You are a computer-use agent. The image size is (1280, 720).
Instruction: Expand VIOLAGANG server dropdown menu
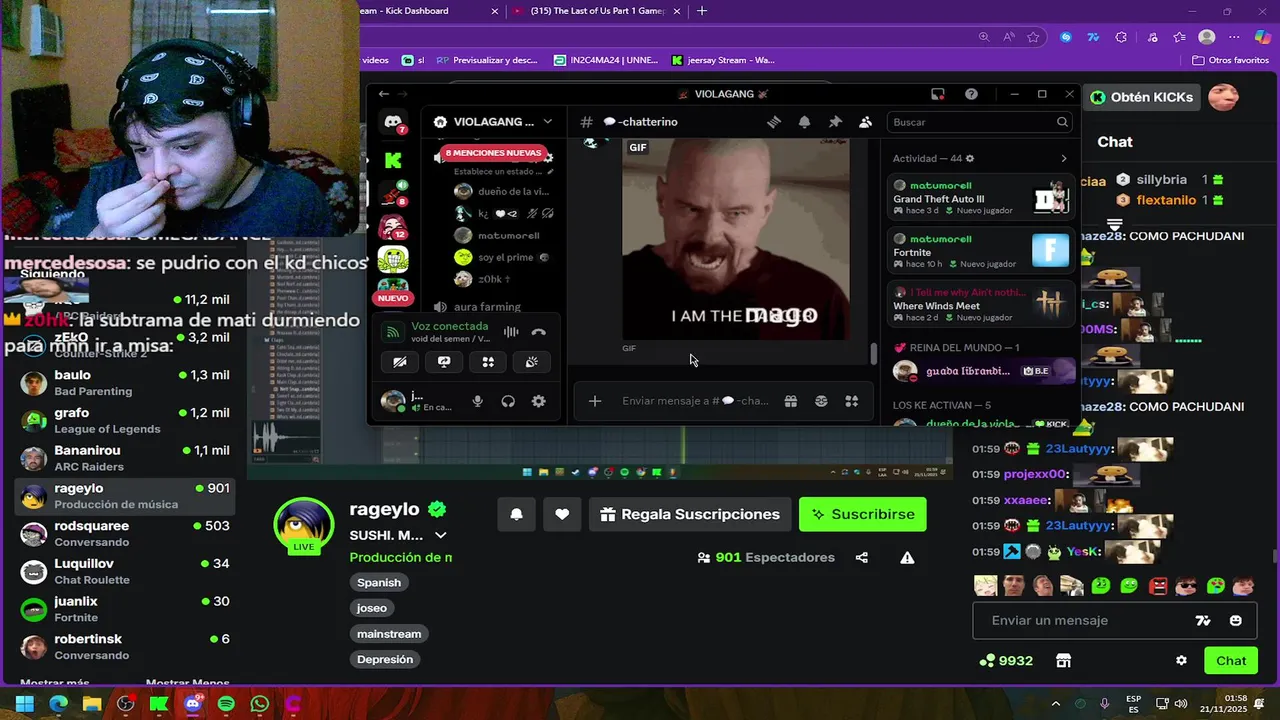547,122
